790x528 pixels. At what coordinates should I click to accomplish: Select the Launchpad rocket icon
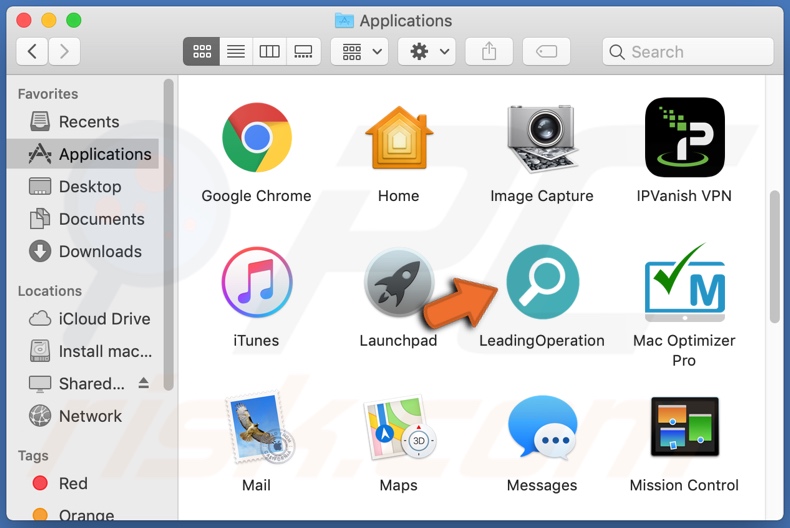[x=399, y=282]
